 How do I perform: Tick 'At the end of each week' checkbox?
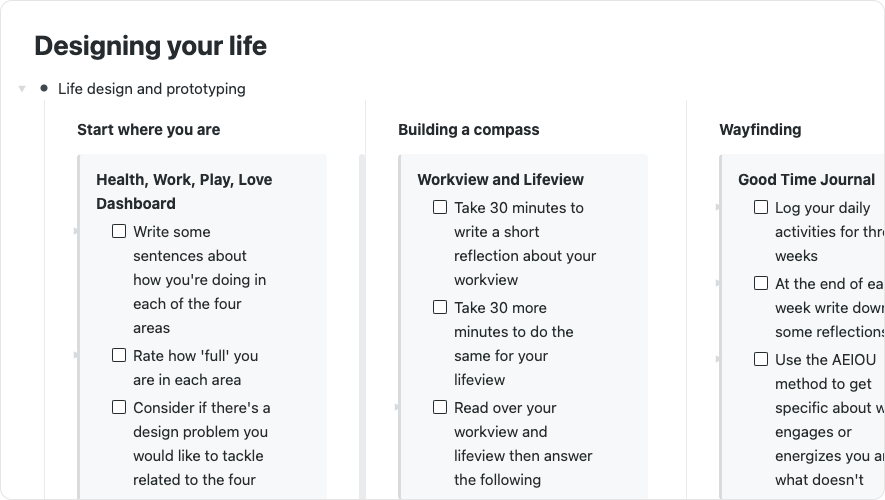click(761, 283)
